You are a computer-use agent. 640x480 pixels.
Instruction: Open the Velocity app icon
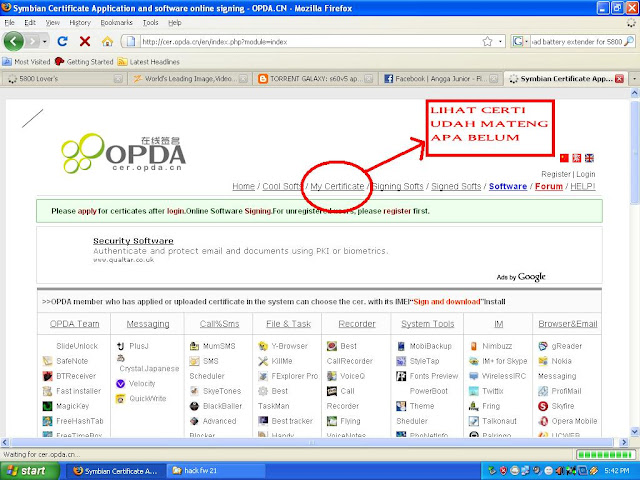coord(120,384)
